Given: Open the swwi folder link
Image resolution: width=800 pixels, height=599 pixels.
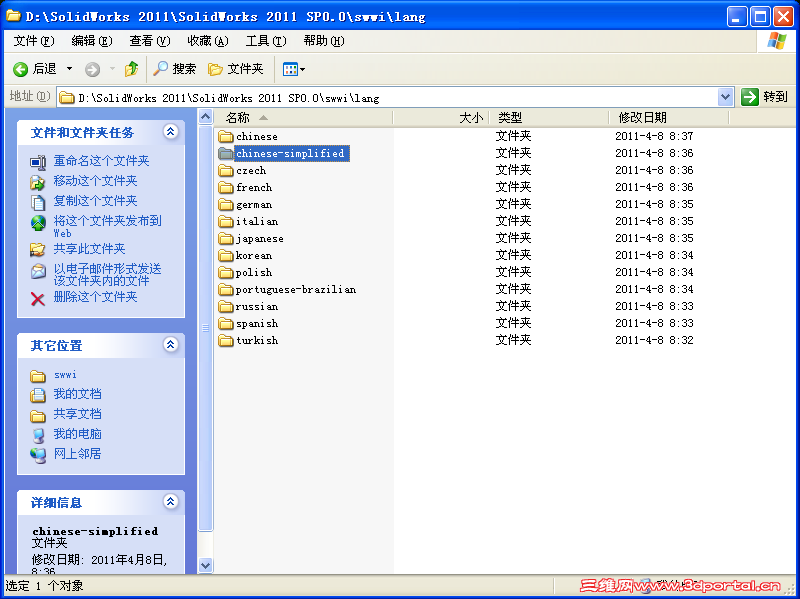Looking at the screenshot, I should (65, 375).
